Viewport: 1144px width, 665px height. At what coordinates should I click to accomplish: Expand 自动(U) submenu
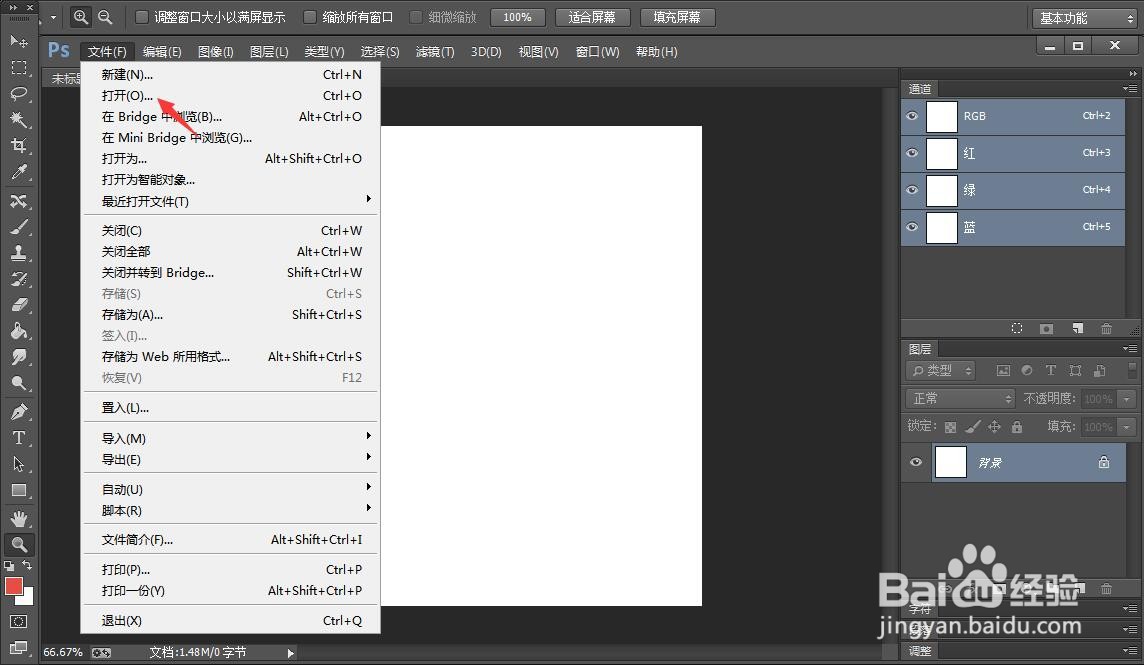point(231,489)
